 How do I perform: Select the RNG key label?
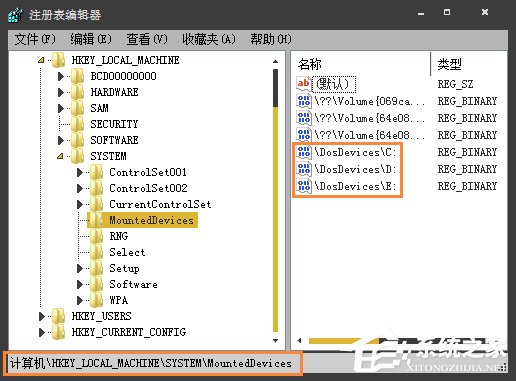[x=119, y=236]
